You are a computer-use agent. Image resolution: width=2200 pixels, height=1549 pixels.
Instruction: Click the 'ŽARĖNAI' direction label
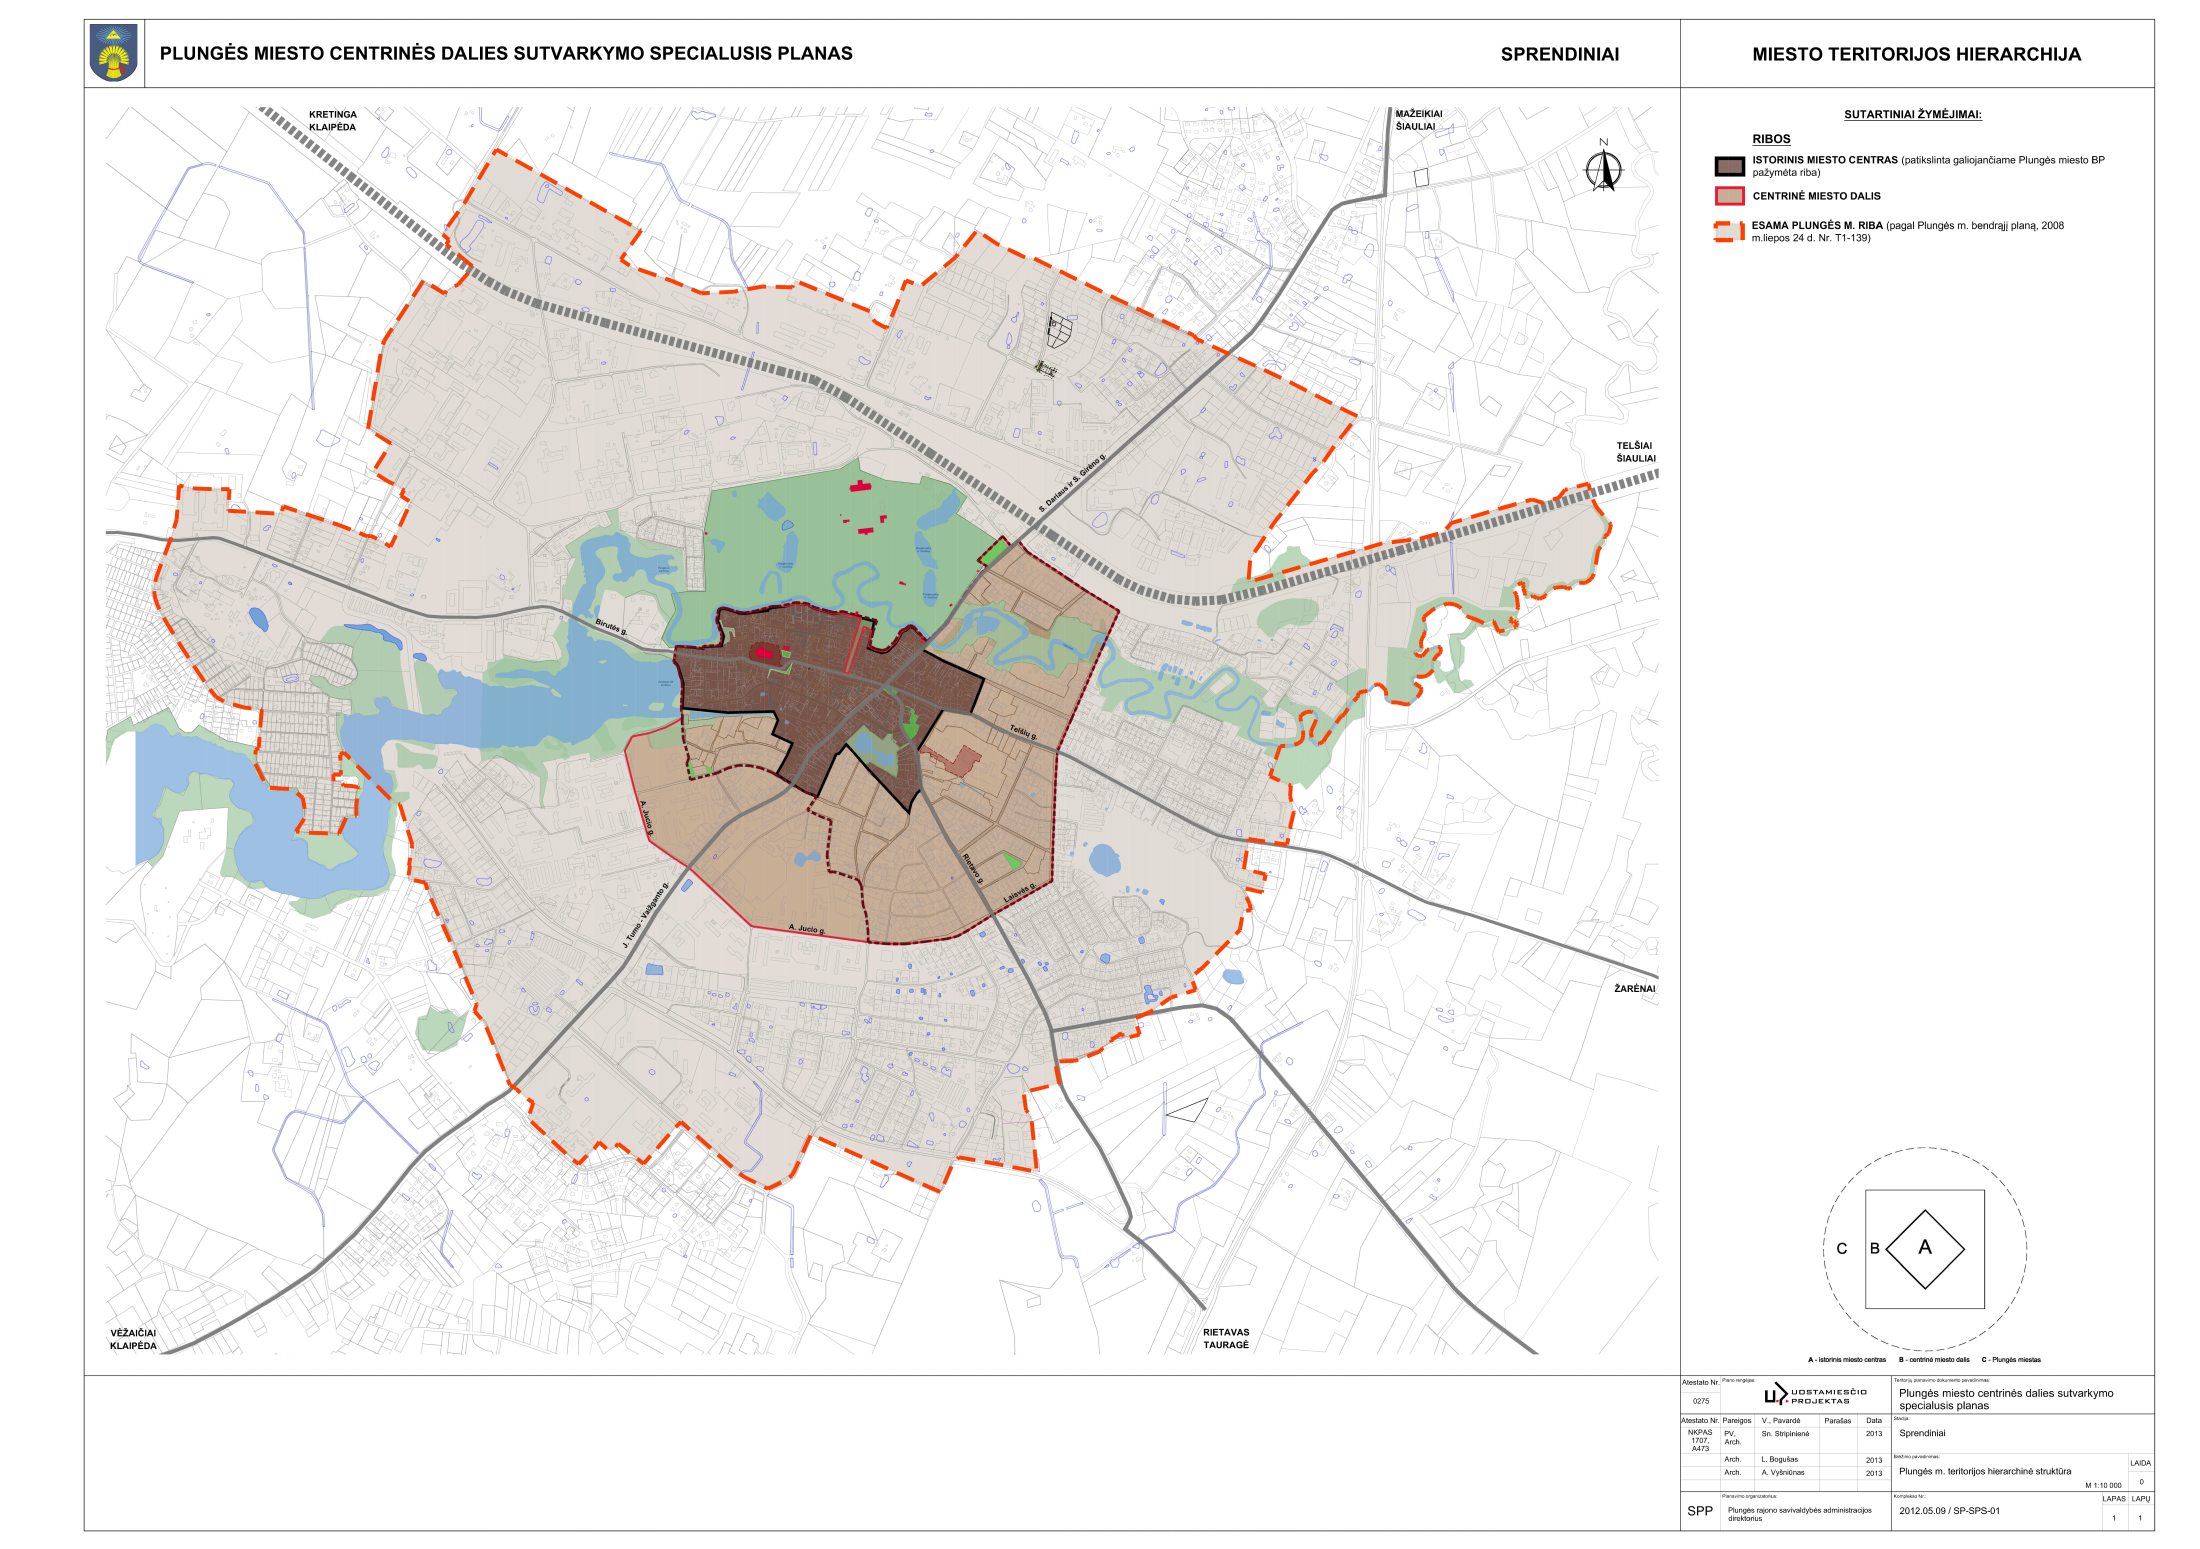[1634, 988]
